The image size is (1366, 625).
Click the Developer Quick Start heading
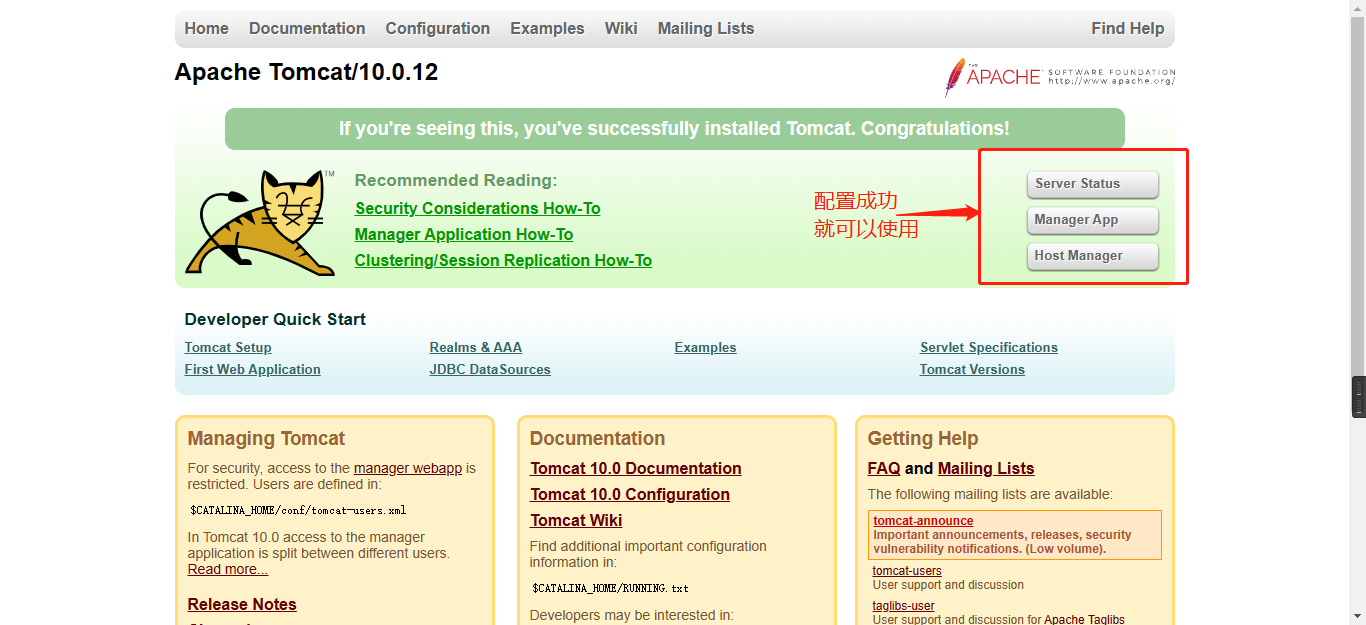click(275, 320)
